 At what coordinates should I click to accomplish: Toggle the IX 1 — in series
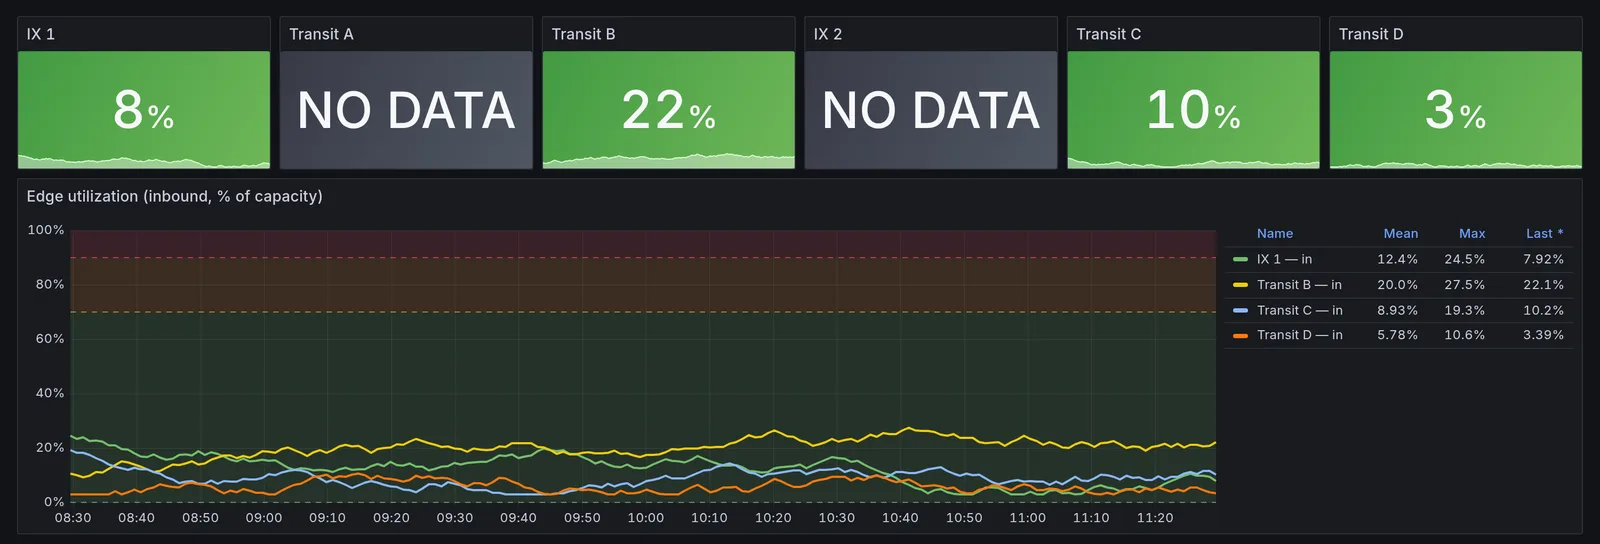coord(1284,259)
